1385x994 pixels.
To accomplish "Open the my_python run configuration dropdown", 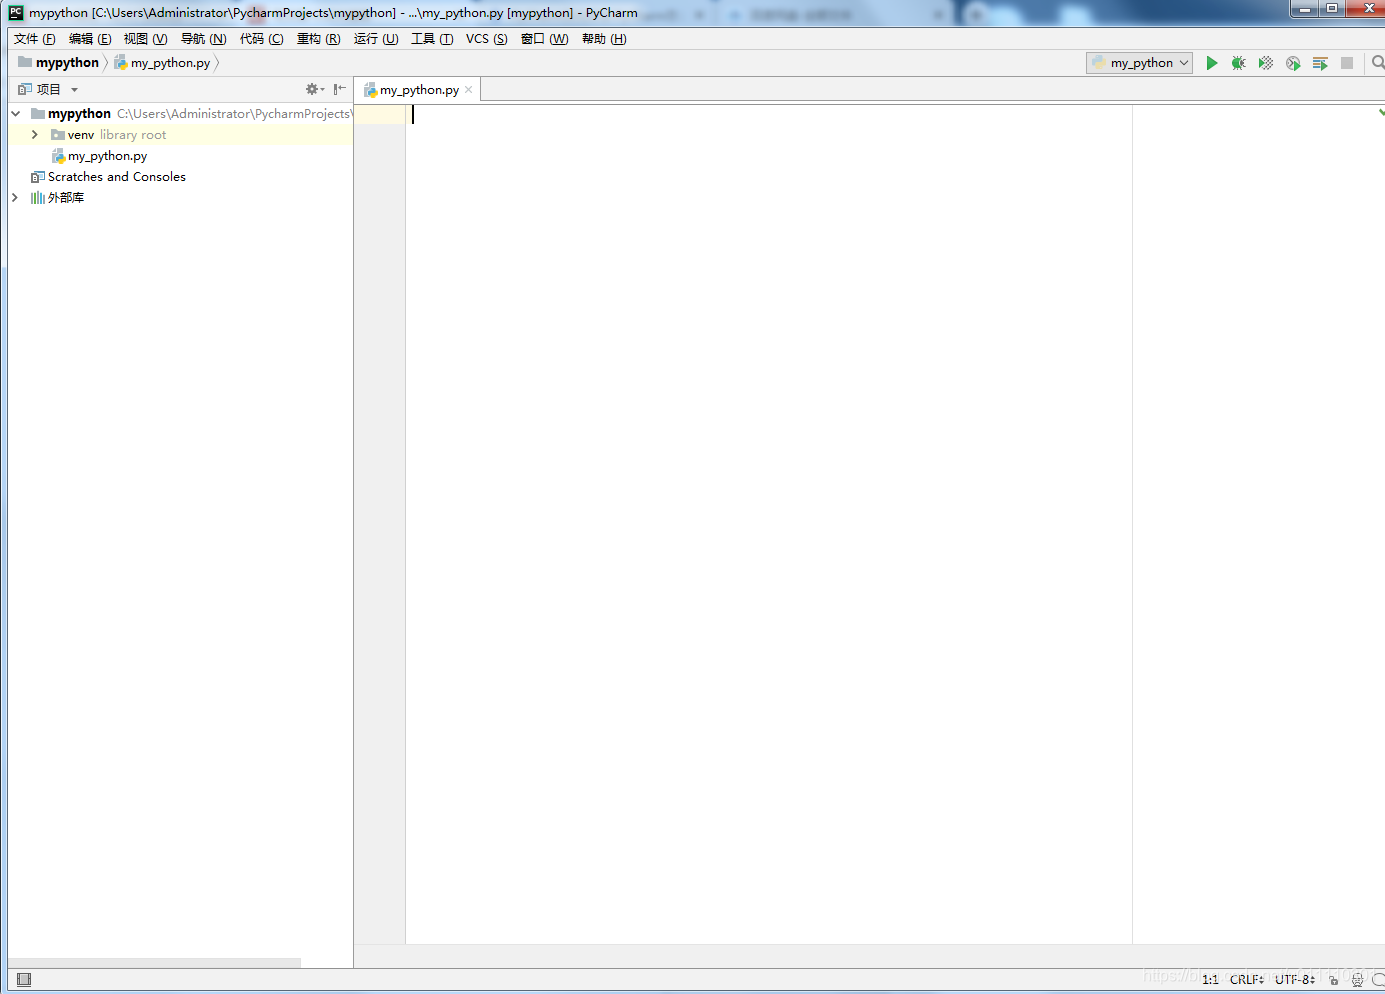I will 1140,63.
